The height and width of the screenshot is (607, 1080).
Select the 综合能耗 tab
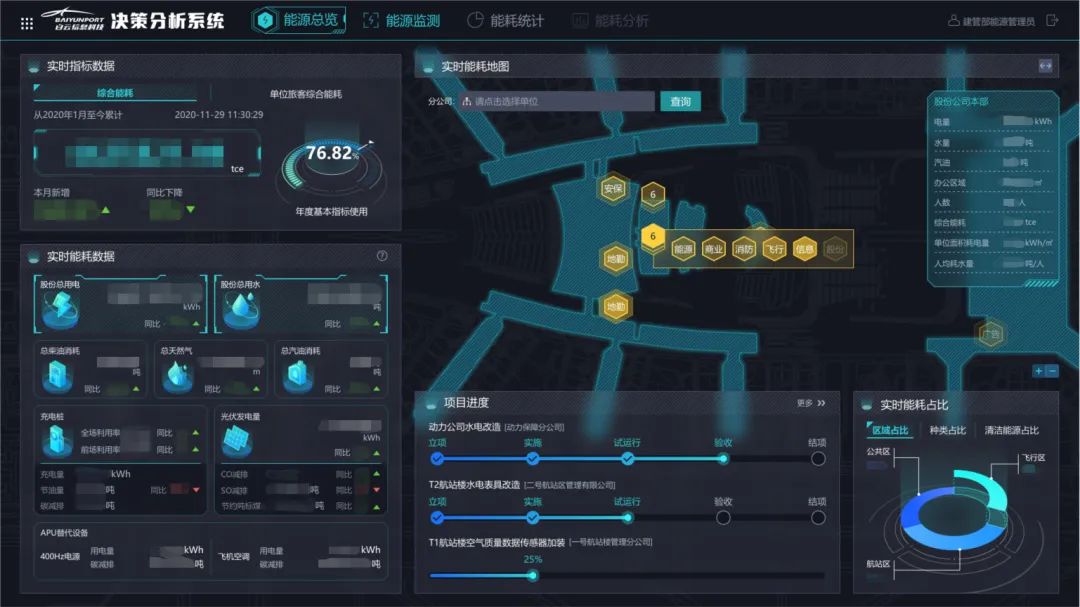pos(115,93)
